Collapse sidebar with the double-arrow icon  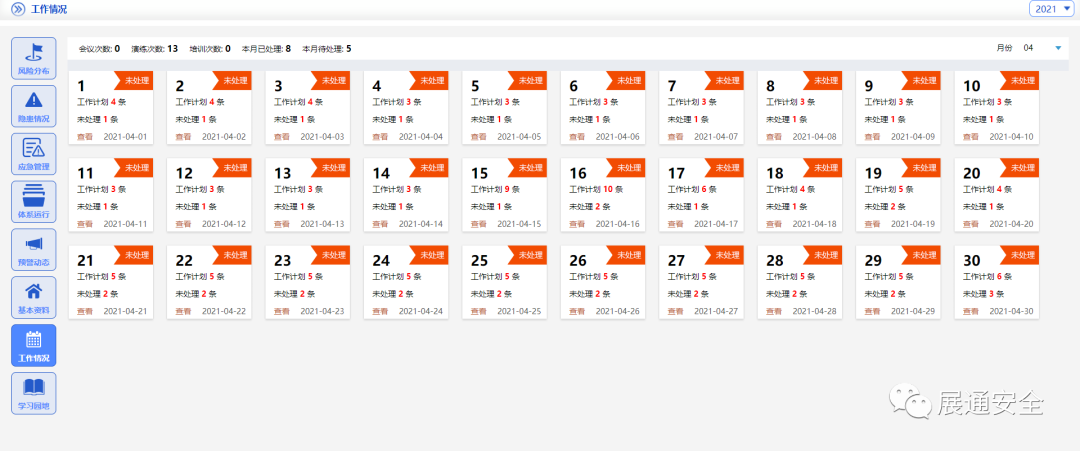18,10
